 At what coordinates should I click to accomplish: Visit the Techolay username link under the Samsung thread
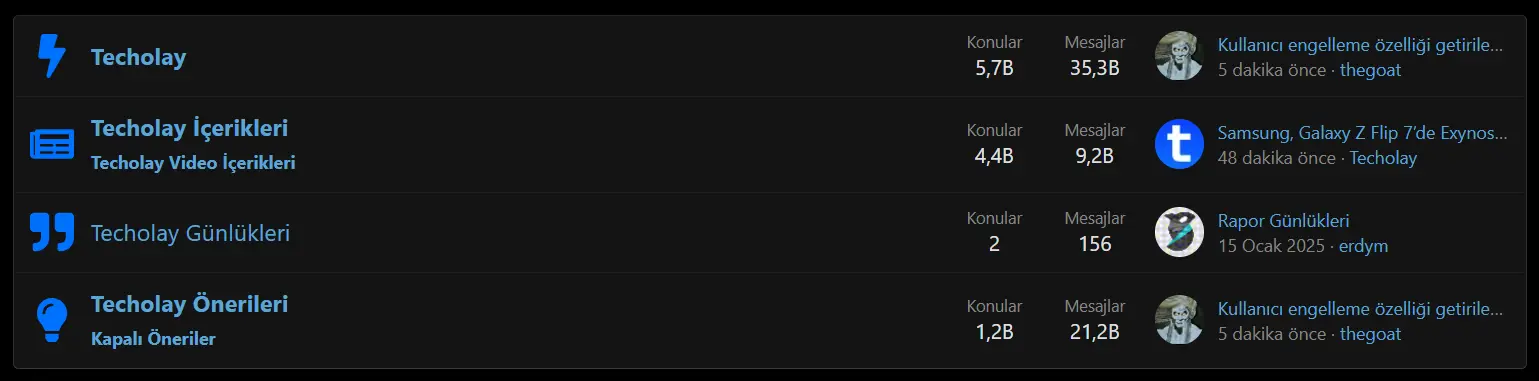(x=1383, y=158)
